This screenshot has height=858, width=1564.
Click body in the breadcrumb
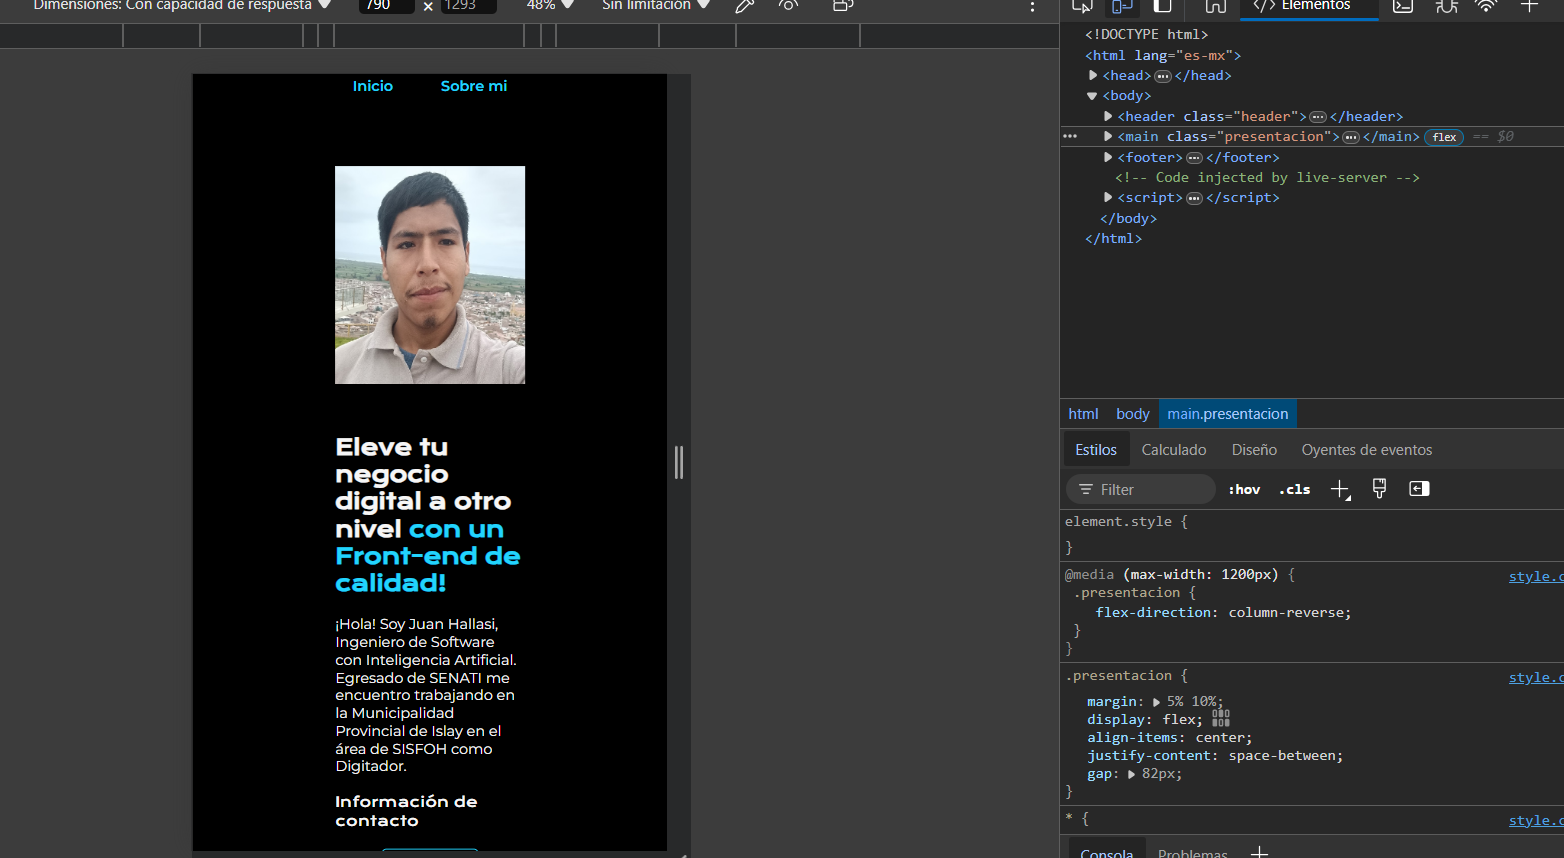(x=1133, y=414)
